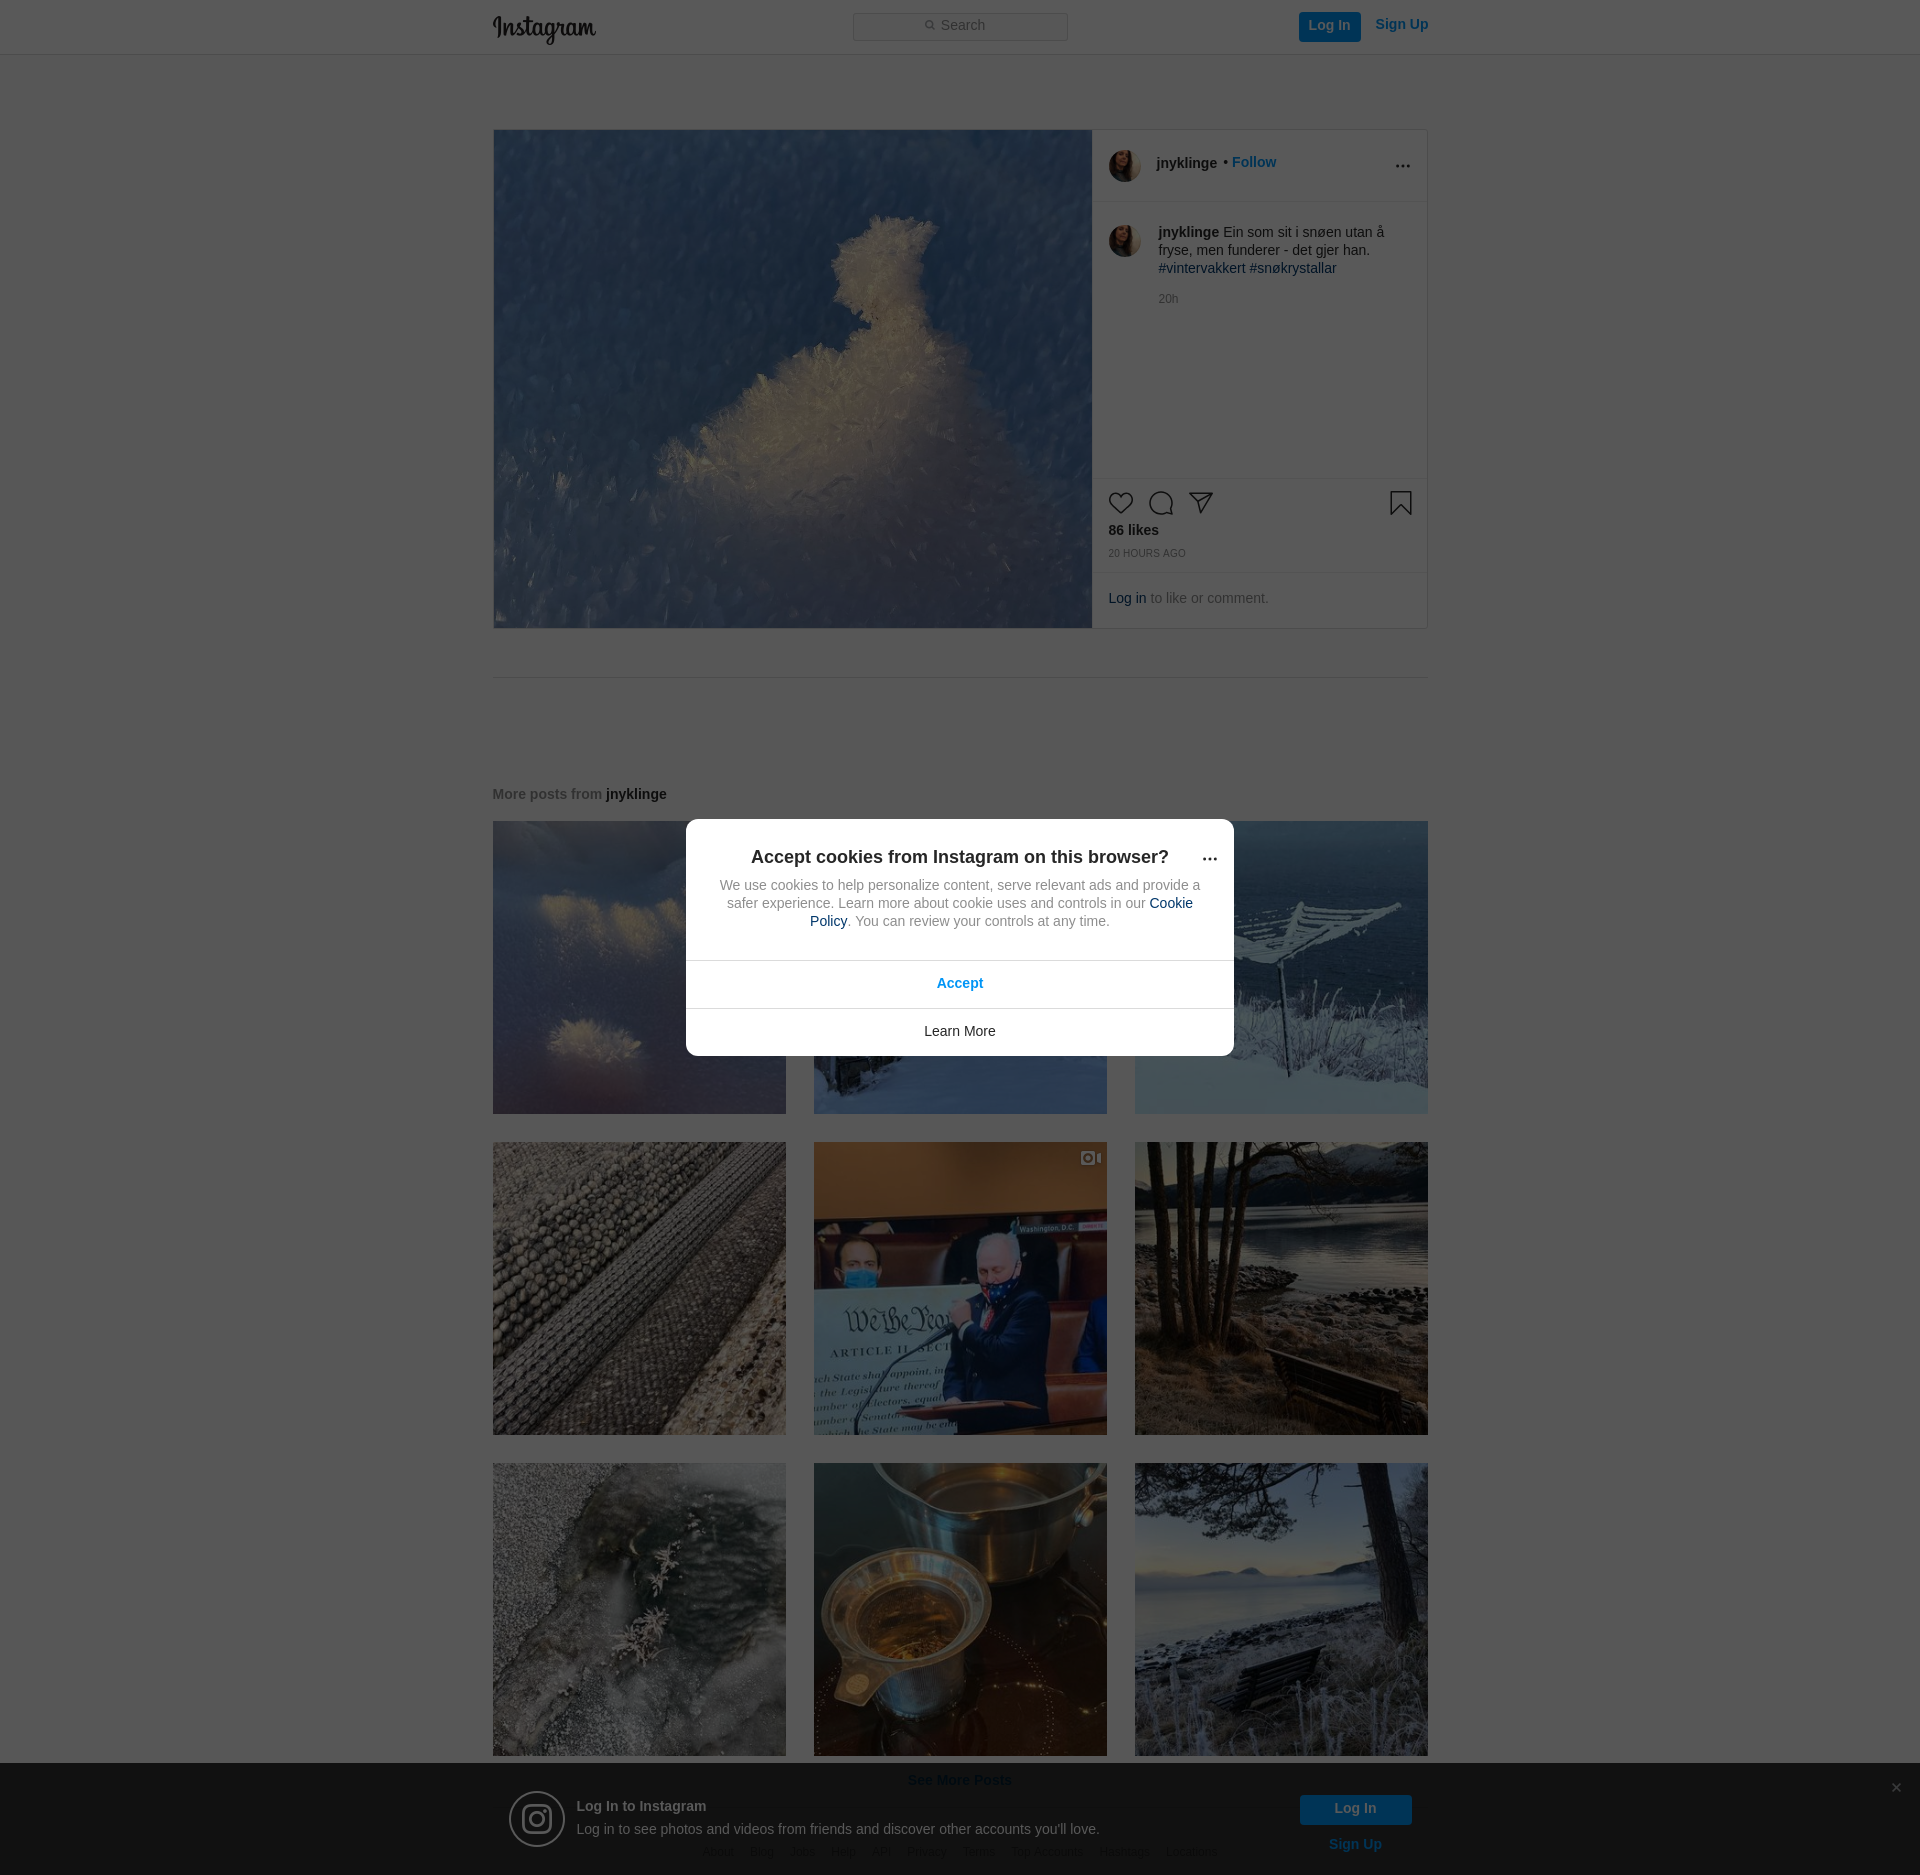Click the main snow crystal photo
The height and width of the screenshot is (1875, 1920).
(792, 379)
